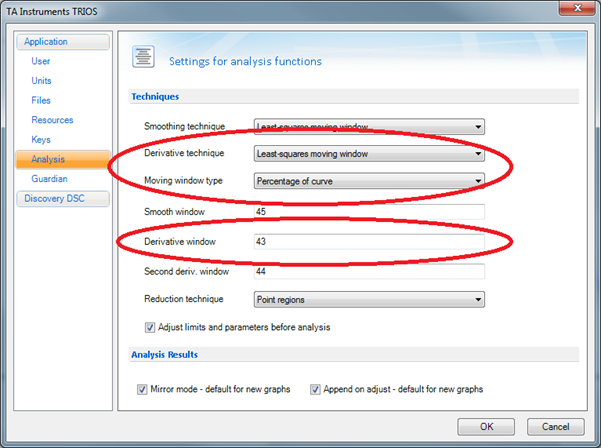
Task: Open the Reduction technique dropdown
Action: tap(369, 299)
